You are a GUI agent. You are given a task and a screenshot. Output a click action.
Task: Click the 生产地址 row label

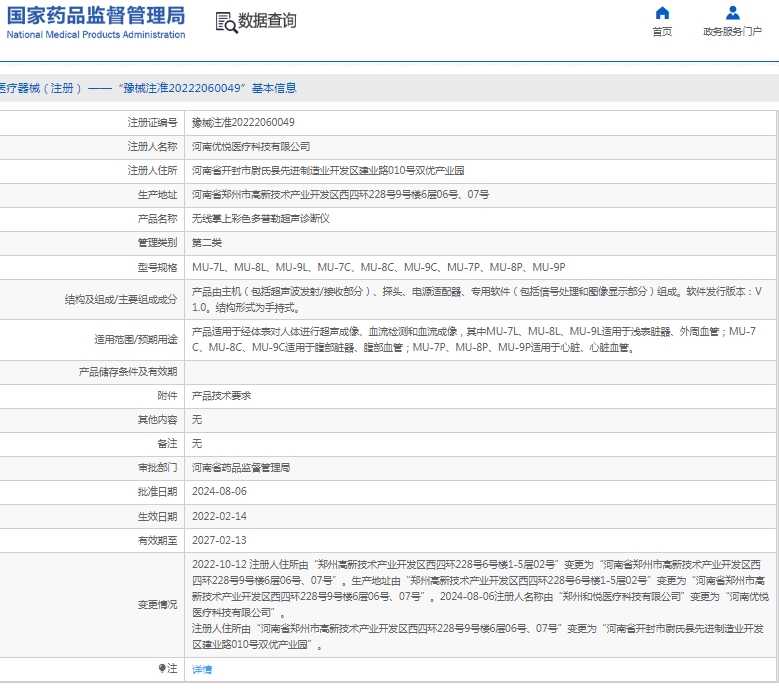click(x=157, y=195)
